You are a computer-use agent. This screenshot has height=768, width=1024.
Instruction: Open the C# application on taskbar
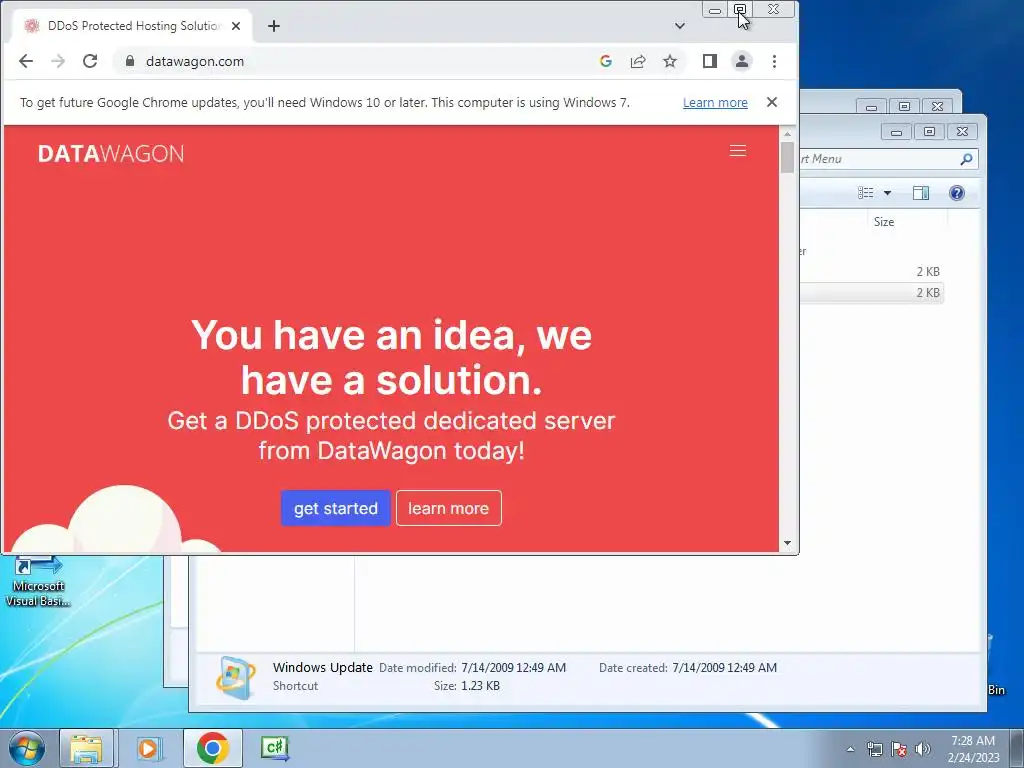pyautogui.click(x=274, y=748)
